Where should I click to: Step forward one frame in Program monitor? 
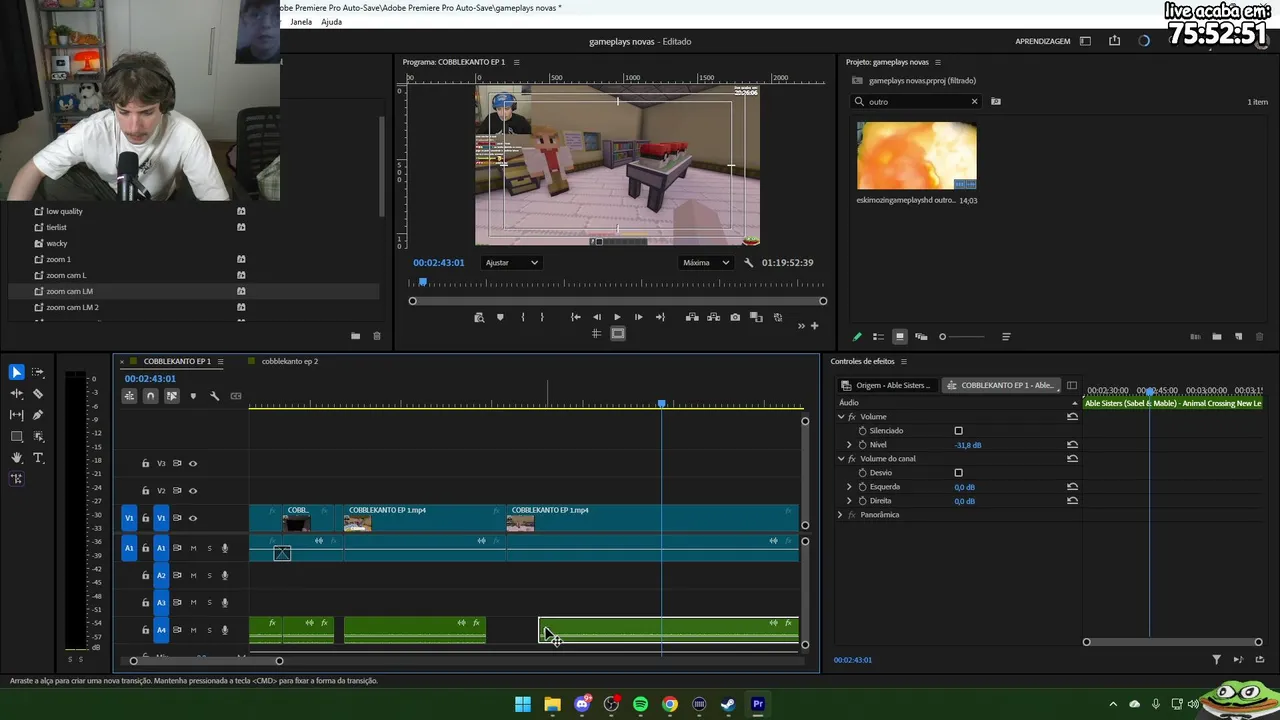point(638,317)
